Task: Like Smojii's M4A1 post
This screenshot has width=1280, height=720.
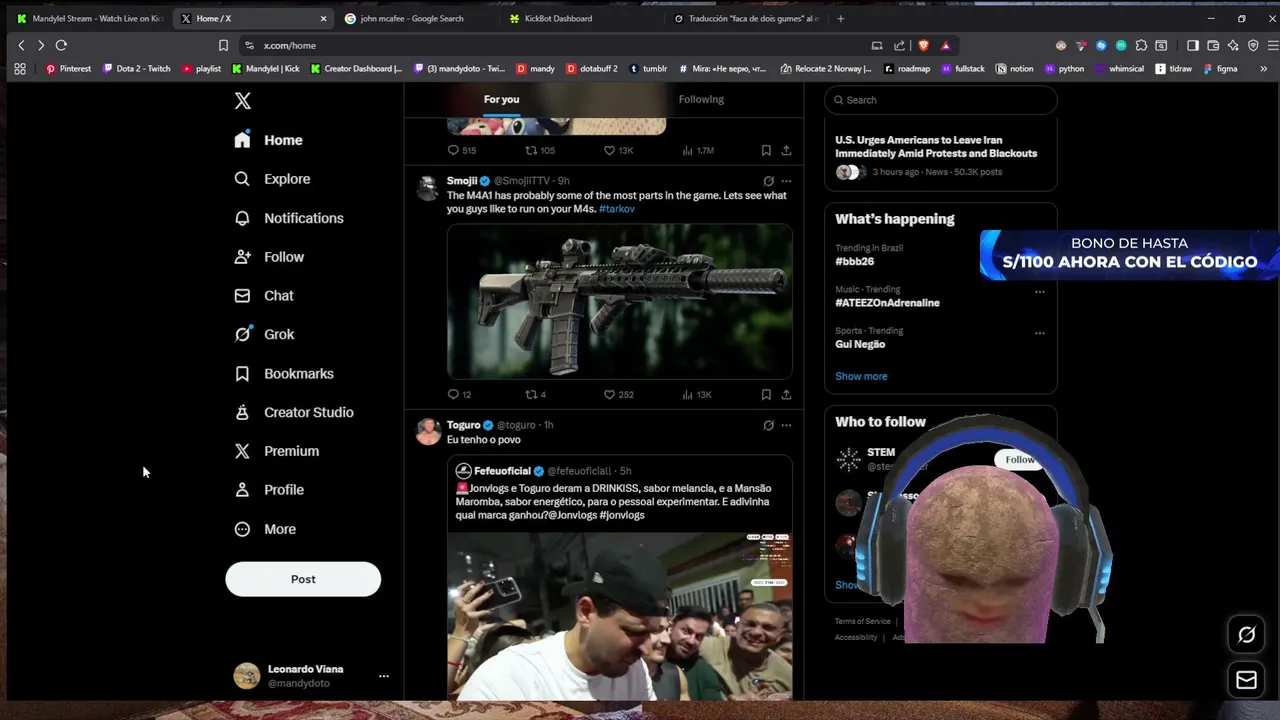Action: [609, 395]
